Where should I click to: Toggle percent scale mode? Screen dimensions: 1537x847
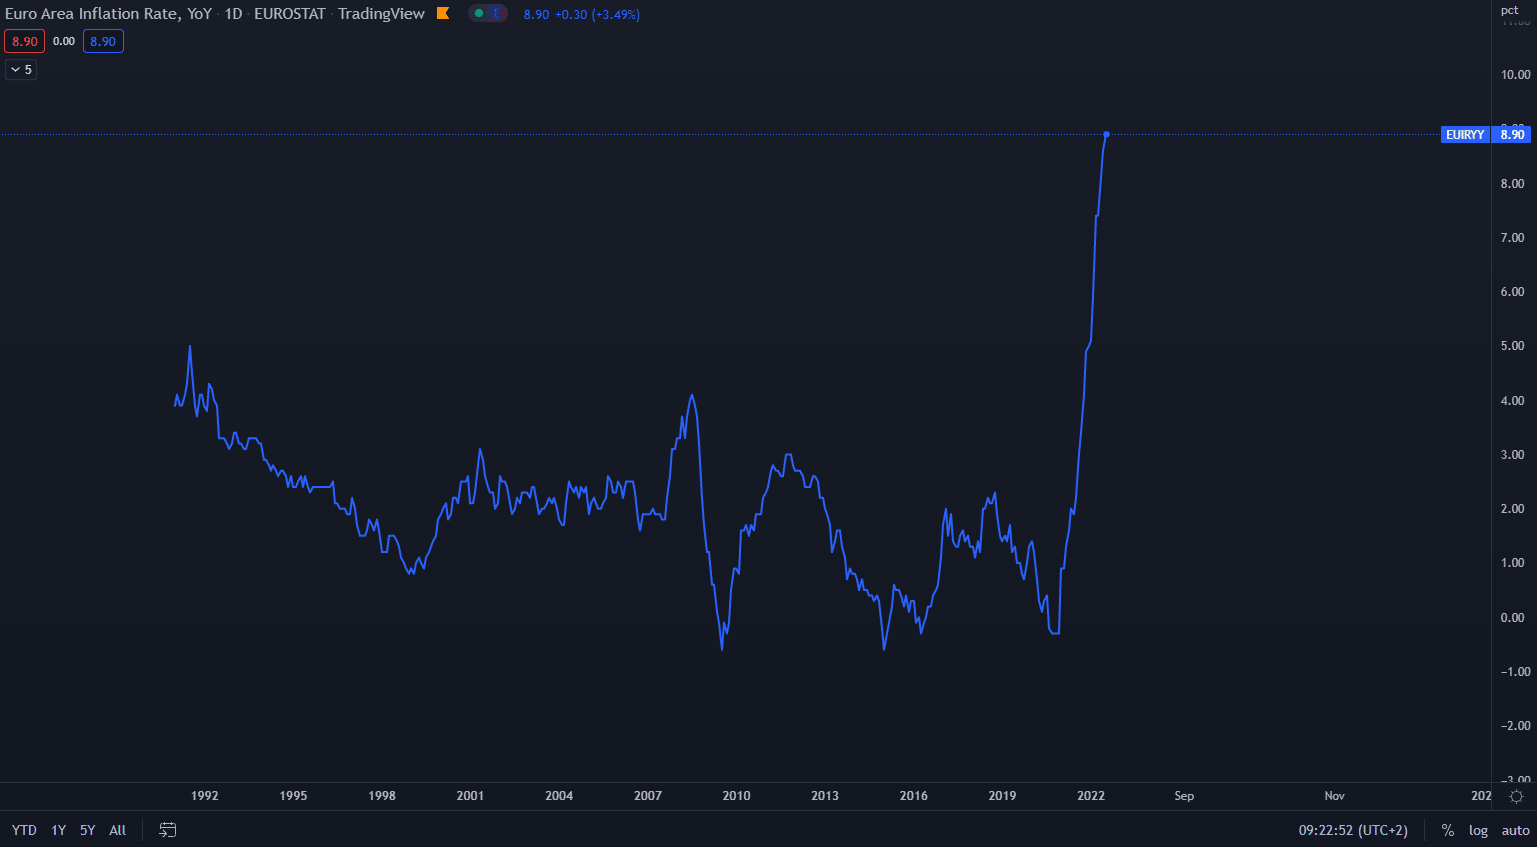[1447, 830]
